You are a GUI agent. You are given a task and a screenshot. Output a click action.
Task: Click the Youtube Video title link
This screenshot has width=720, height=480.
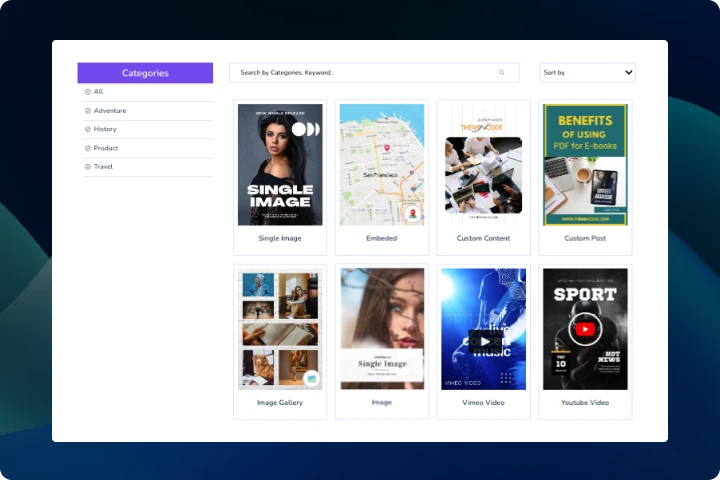pos(585,403)
